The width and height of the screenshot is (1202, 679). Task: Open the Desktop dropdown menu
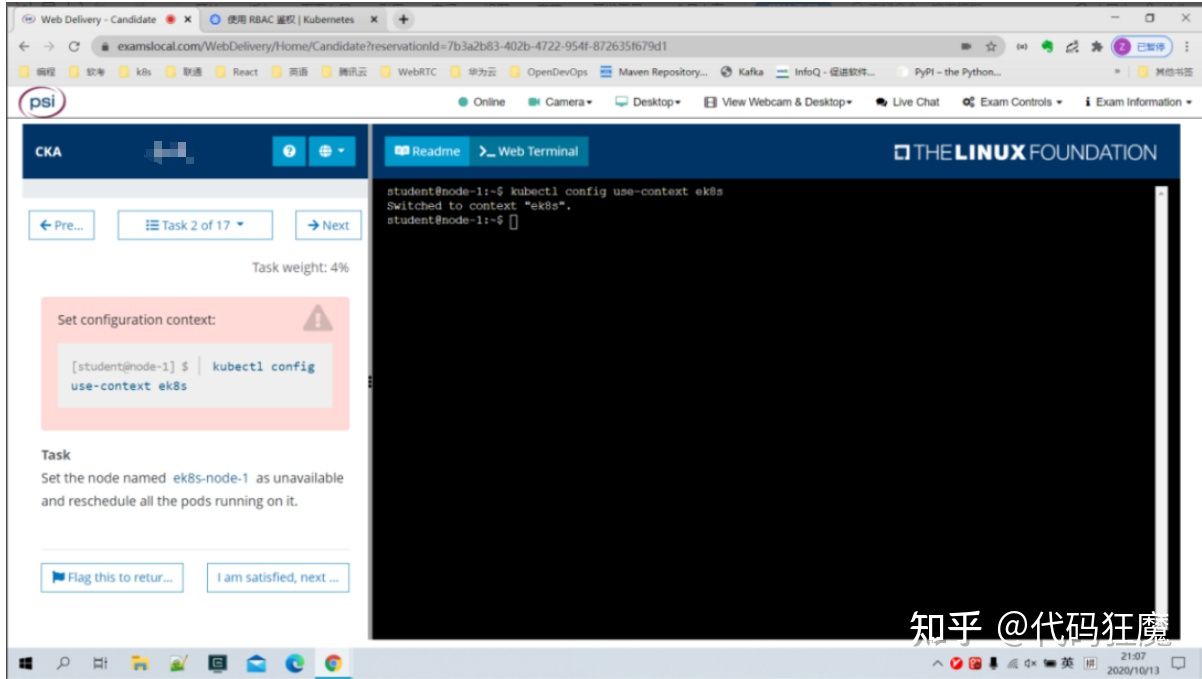click(648, 102)
